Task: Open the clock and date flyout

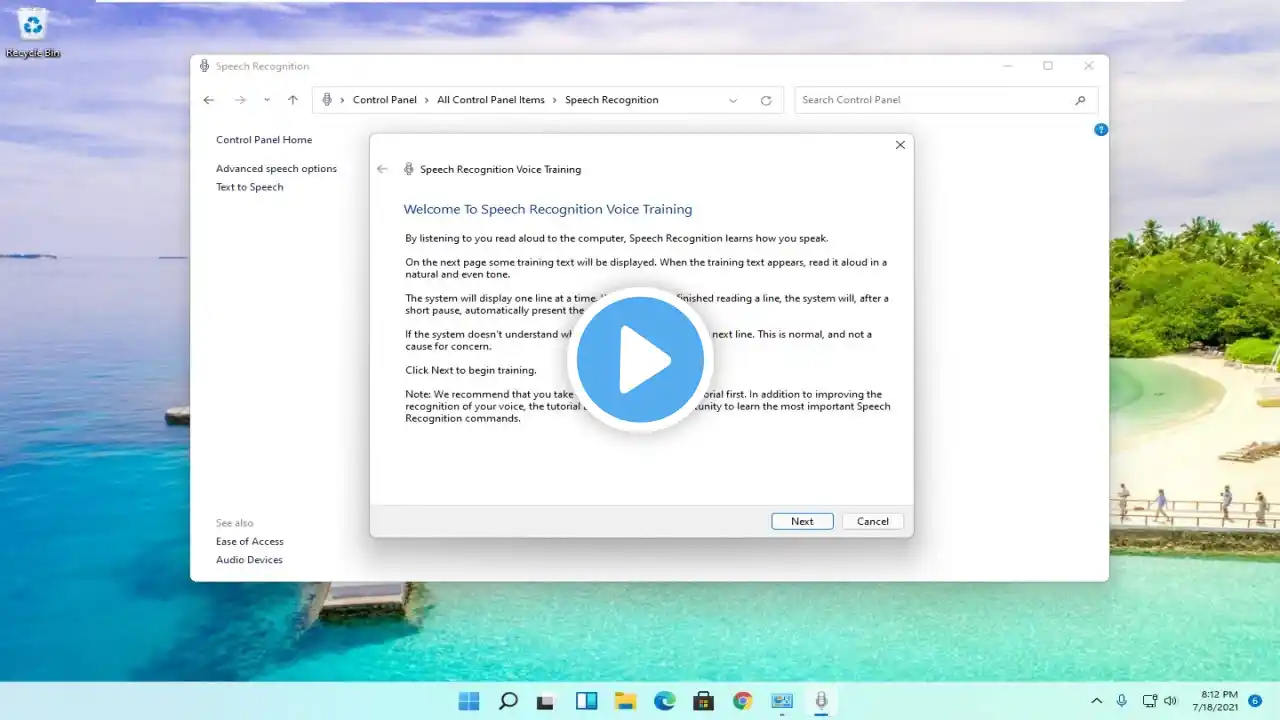Action: pos(1217,701)
